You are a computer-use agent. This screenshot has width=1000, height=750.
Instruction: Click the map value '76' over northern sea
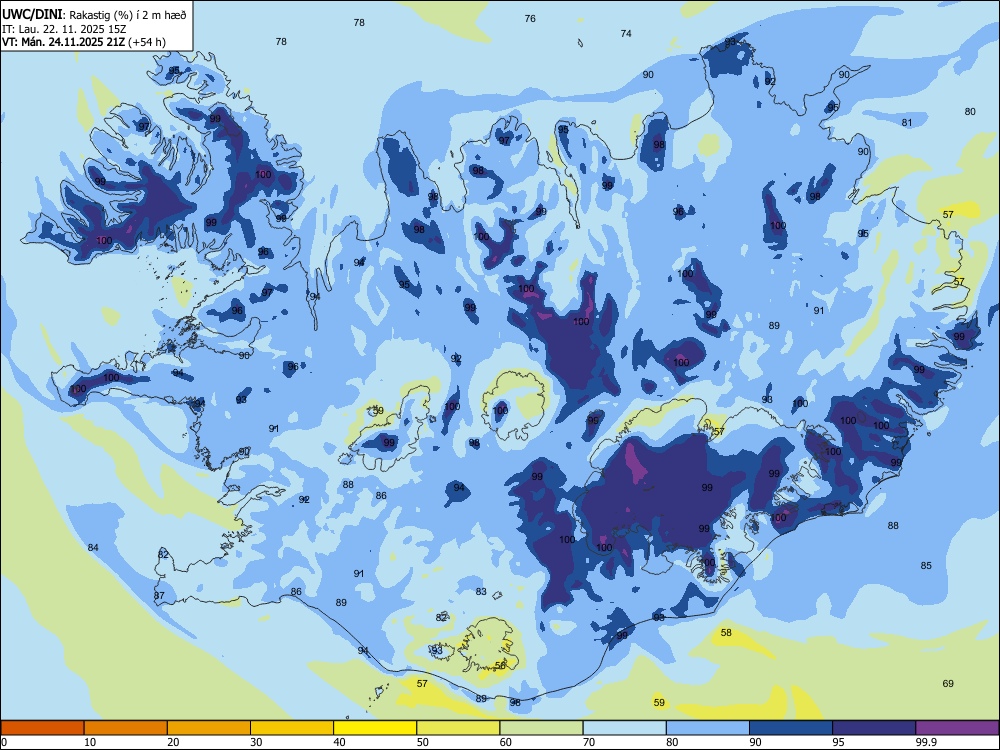click(530, 18)
